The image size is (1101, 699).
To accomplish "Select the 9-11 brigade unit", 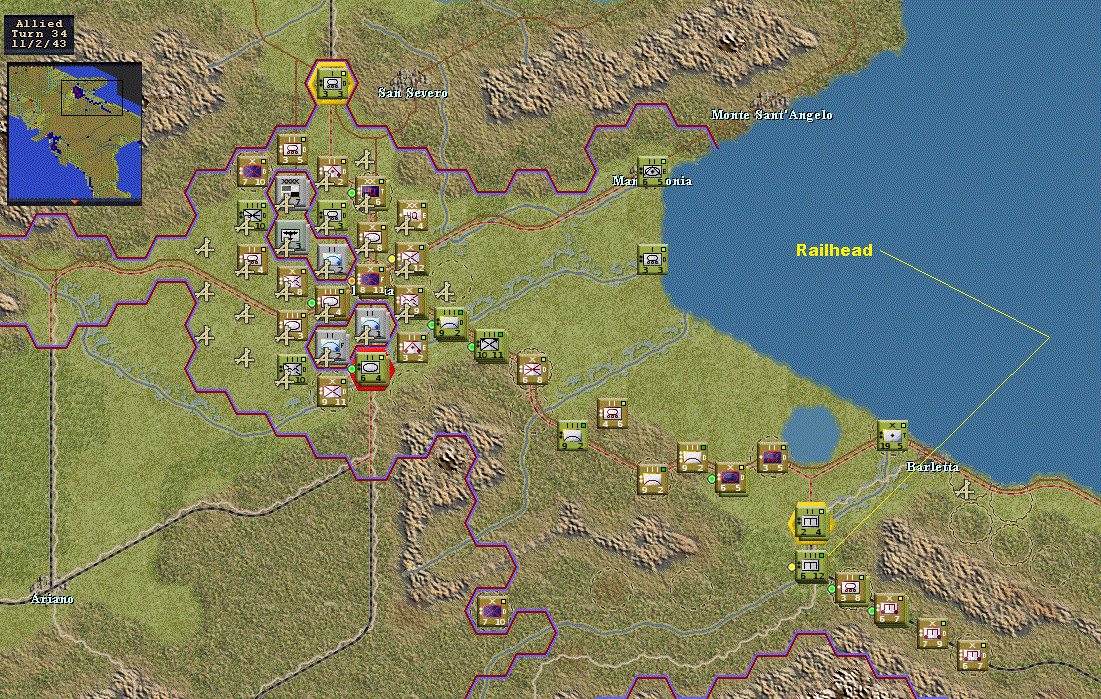I will coord(332,391).
